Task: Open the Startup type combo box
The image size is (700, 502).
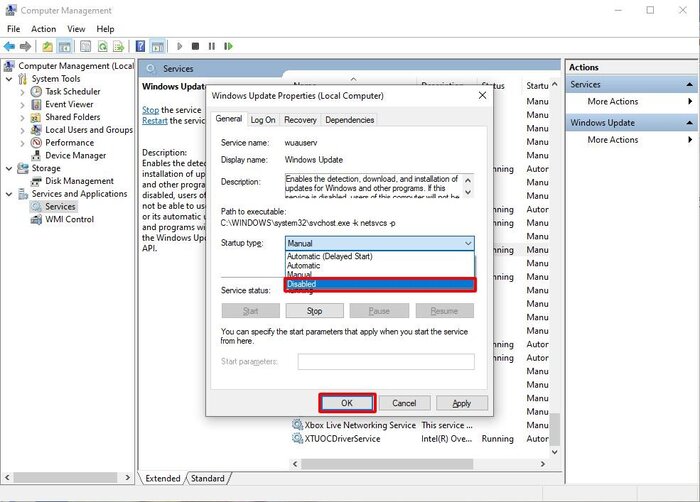Action: click(379, 243)
